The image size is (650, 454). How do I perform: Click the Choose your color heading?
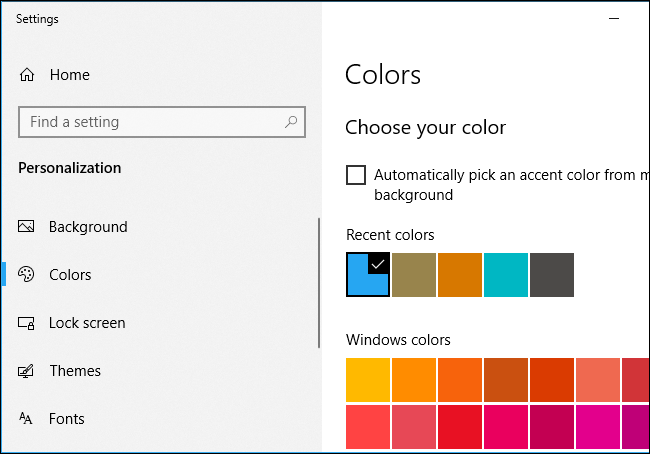coord(425,128)
